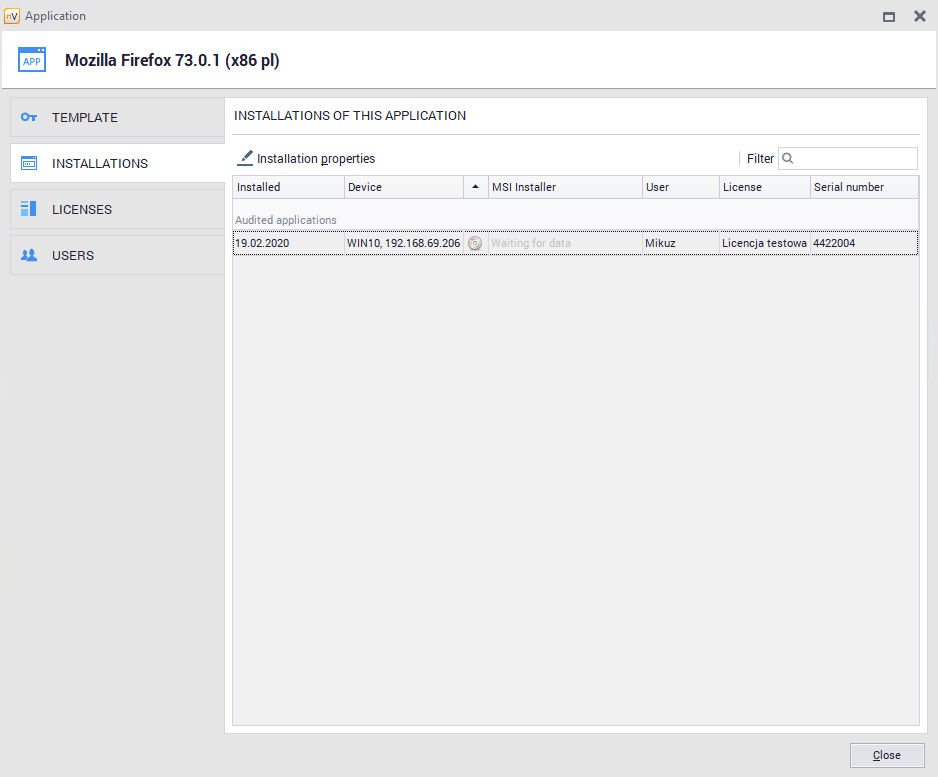Click the Licenses icon in sidebar

pyautogui.click(x=29, y=209)
